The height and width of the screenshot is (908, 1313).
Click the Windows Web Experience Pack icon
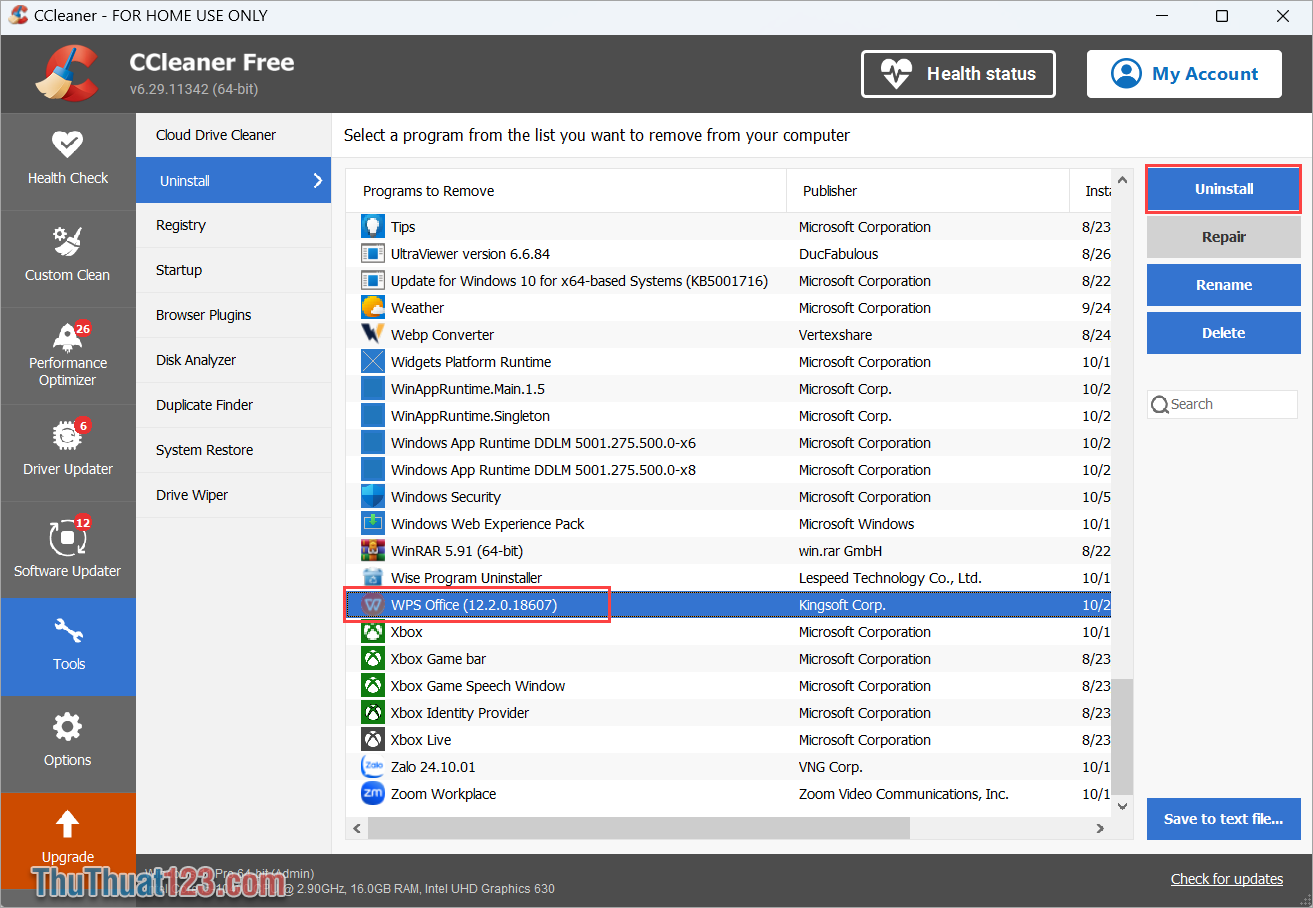tap(372, 524)
